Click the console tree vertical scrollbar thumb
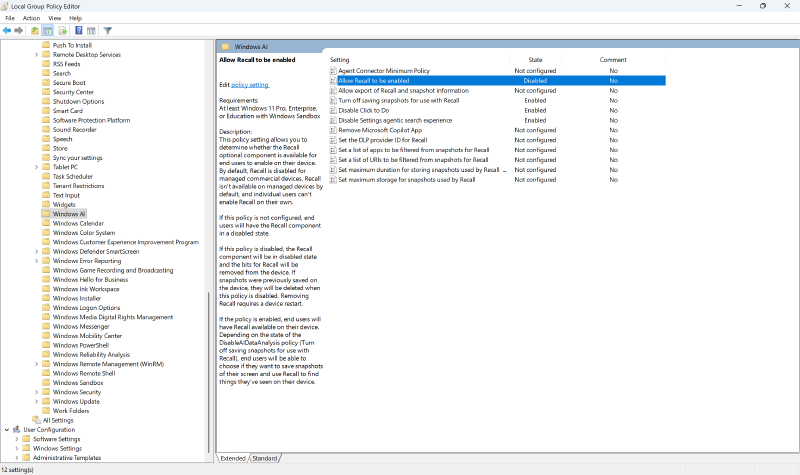Image resolution: width=800 pixels, height=475 pixels. (x=208, y=372)
